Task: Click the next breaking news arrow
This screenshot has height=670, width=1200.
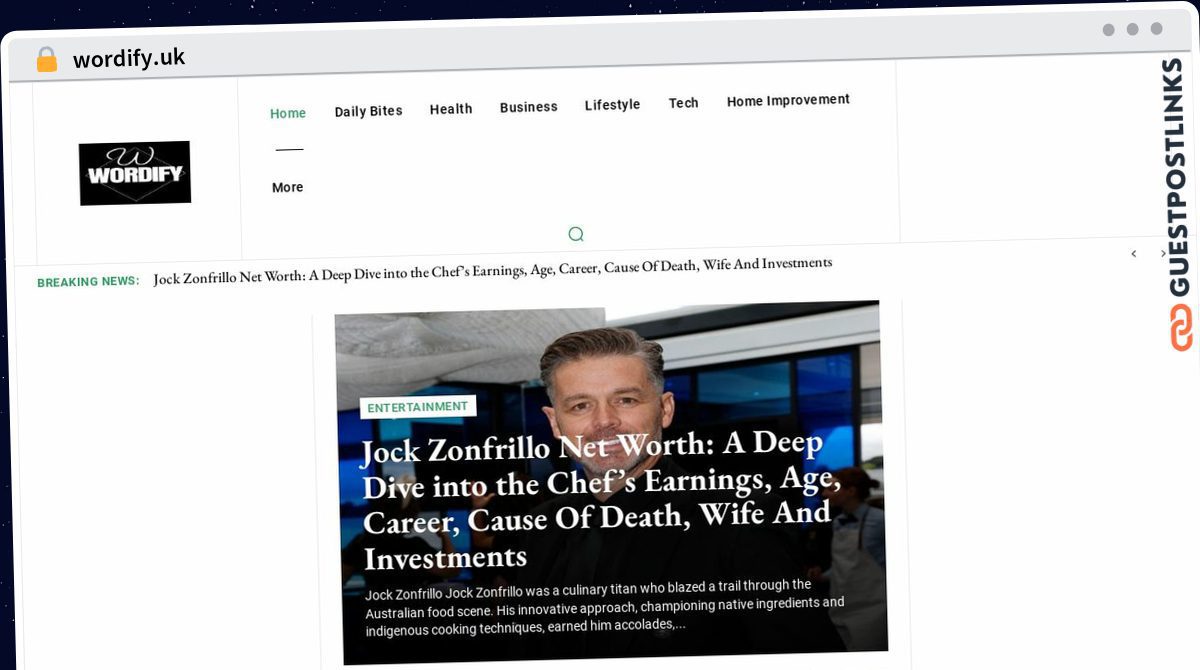Action: tap(1162, 254)
